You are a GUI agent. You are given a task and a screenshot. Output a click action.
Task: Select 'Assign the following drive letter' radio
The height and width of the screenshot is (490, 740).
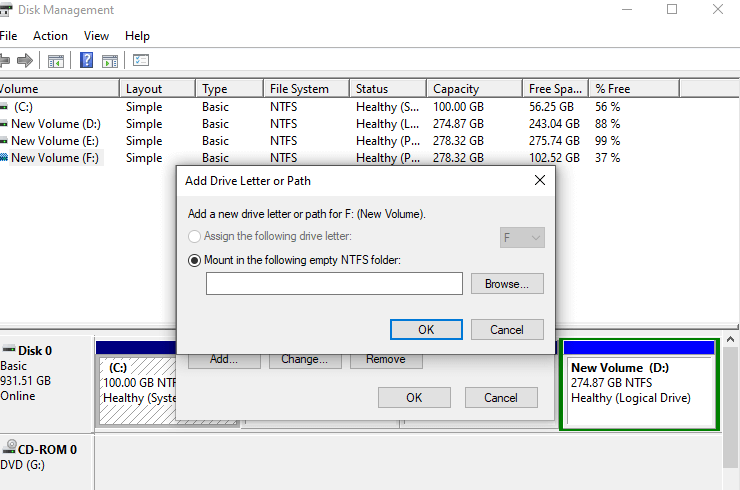[194, 236]
